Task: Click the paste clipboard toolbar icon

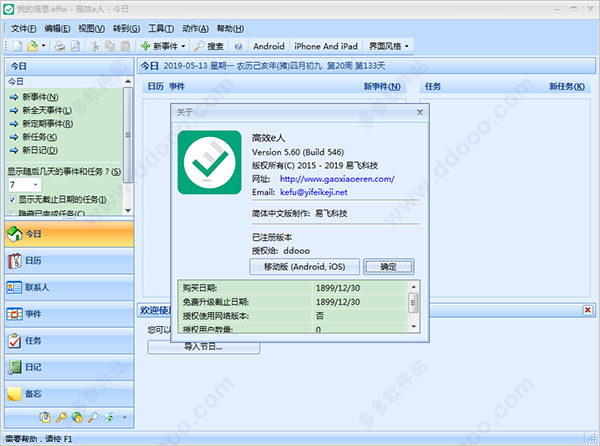Action: point(126,46)
